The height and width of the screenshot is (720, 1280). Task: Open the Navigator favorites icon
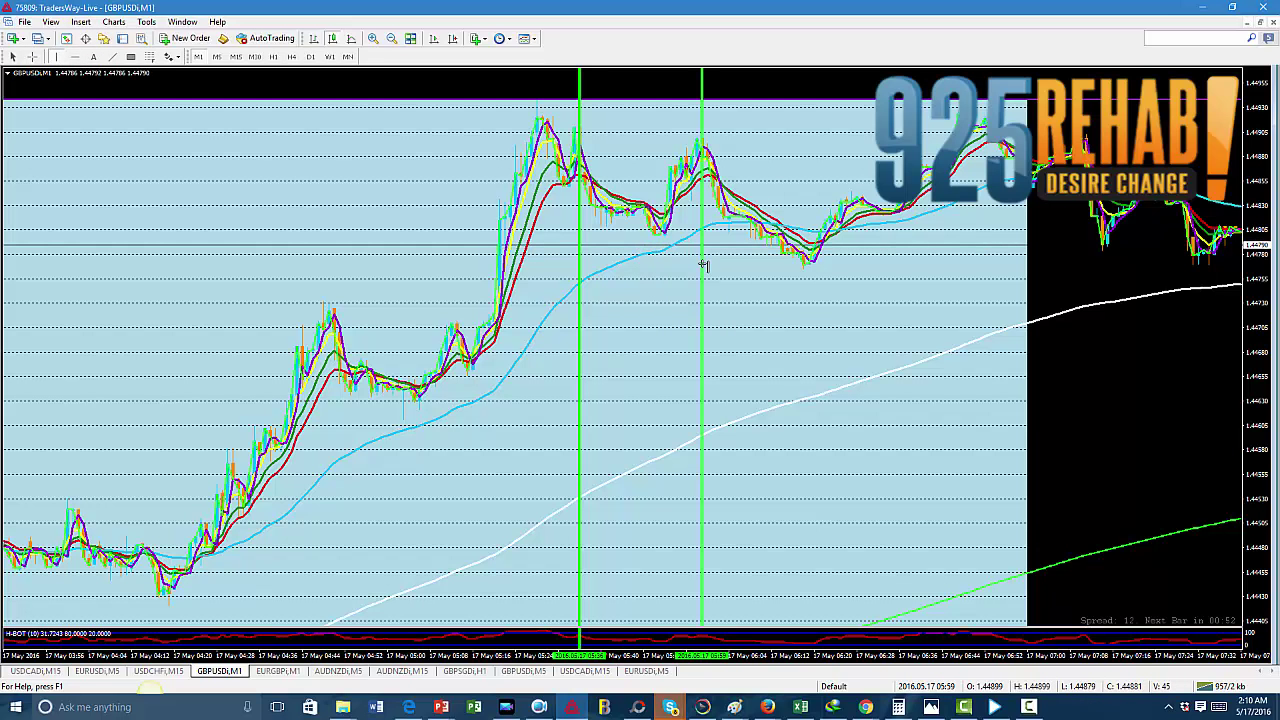104,39
